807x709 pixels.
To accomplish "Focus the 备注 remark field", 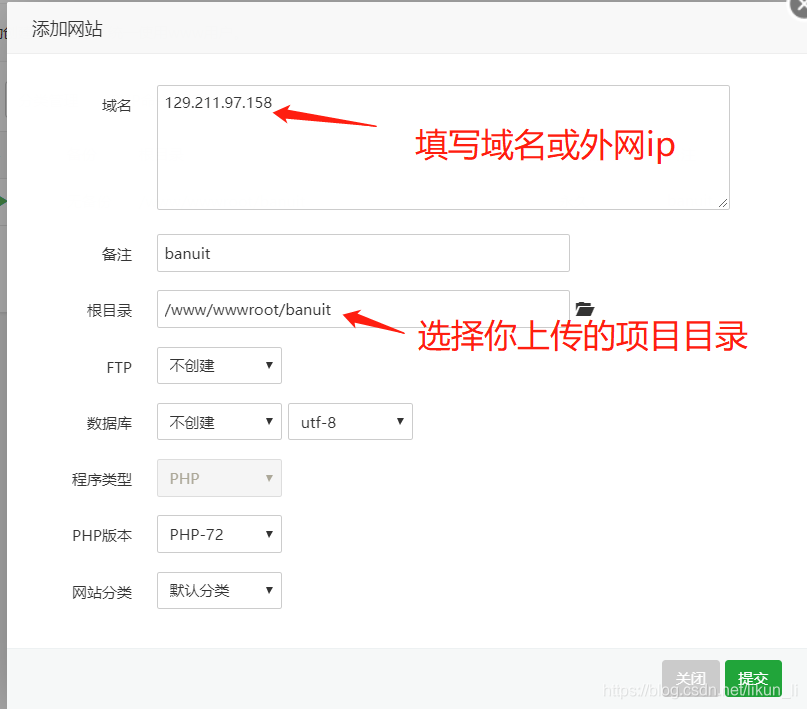I will click(x=363, y=253).
